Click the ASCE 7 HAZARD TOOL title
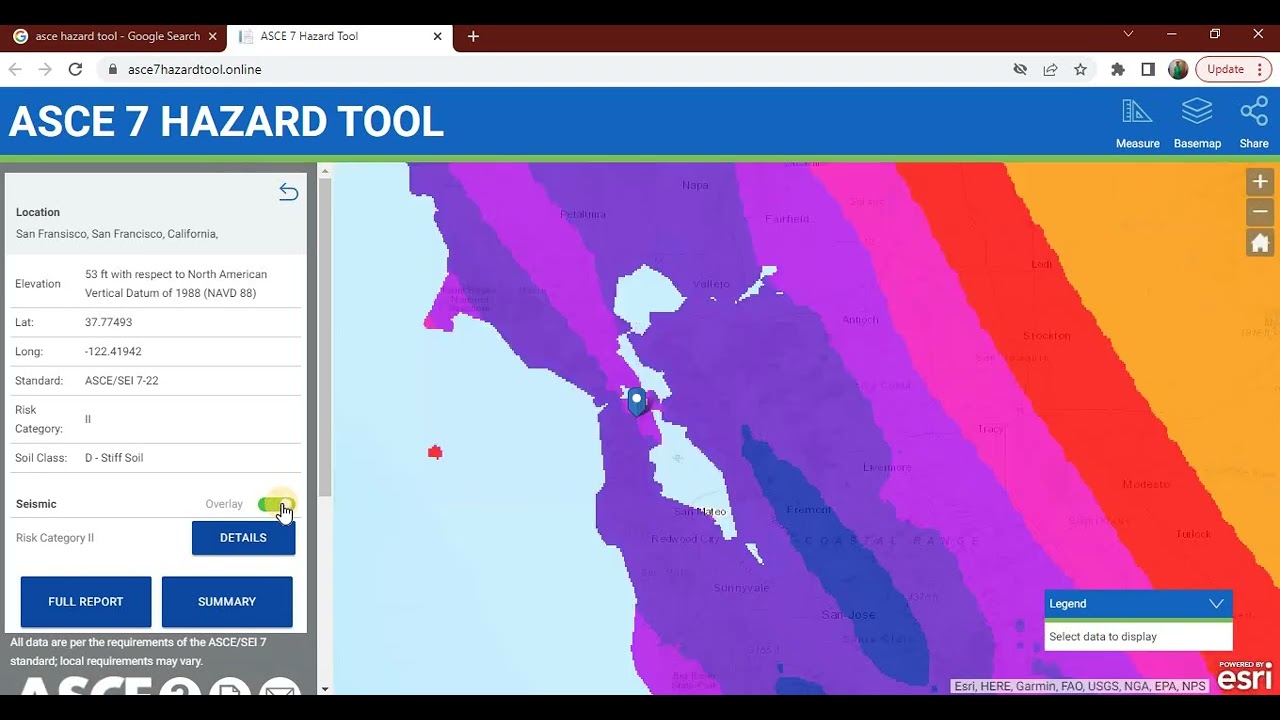 [x=226, y=122]
